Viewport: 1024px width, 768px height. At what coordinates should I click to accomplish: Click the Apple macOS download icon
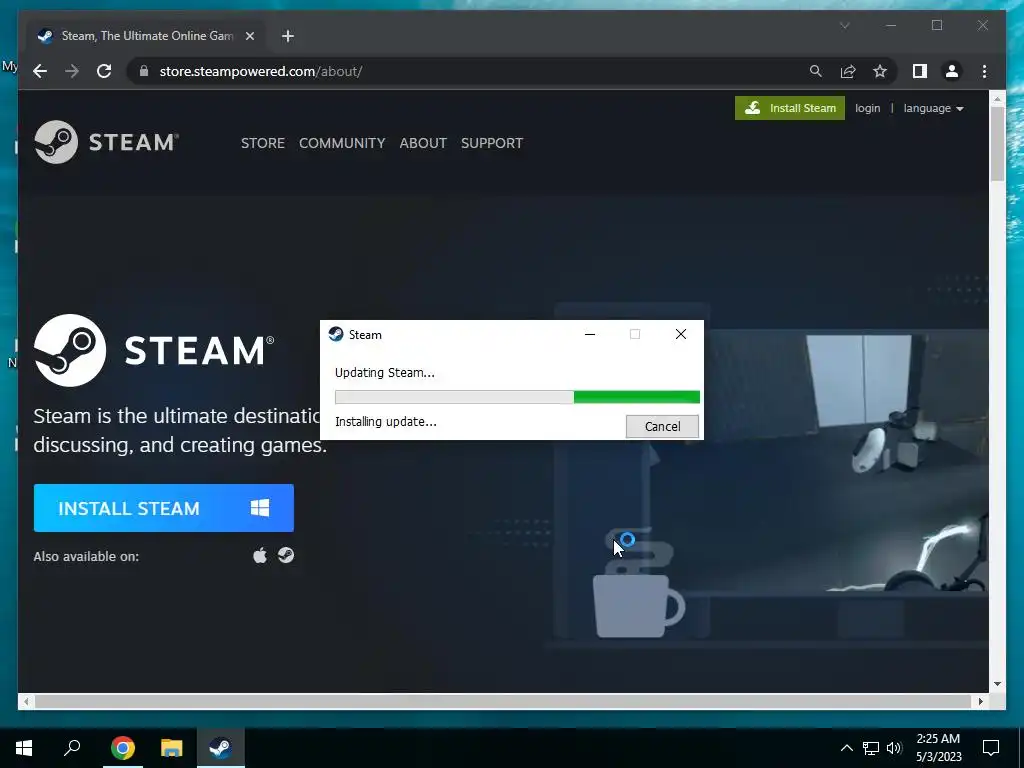tap(260, 556)
